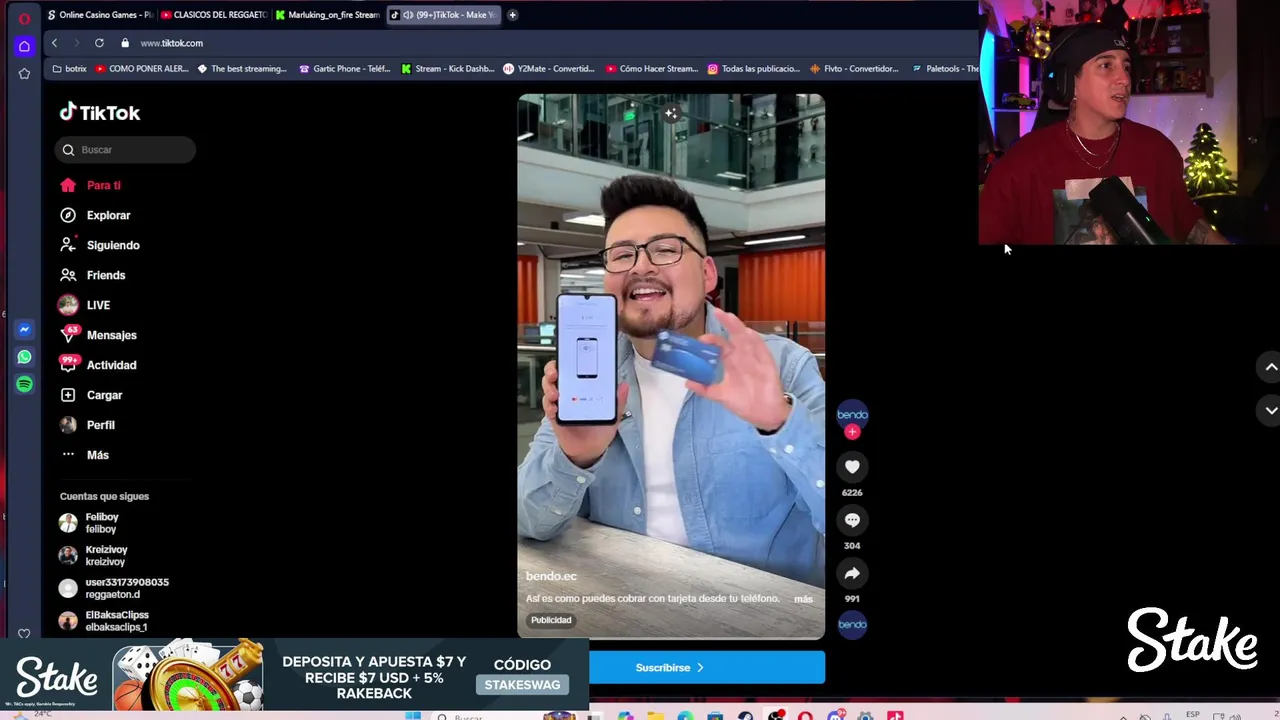The image size is (1280, 720).
Task: Open Siguiendo feed
Action: pos(100,245)
